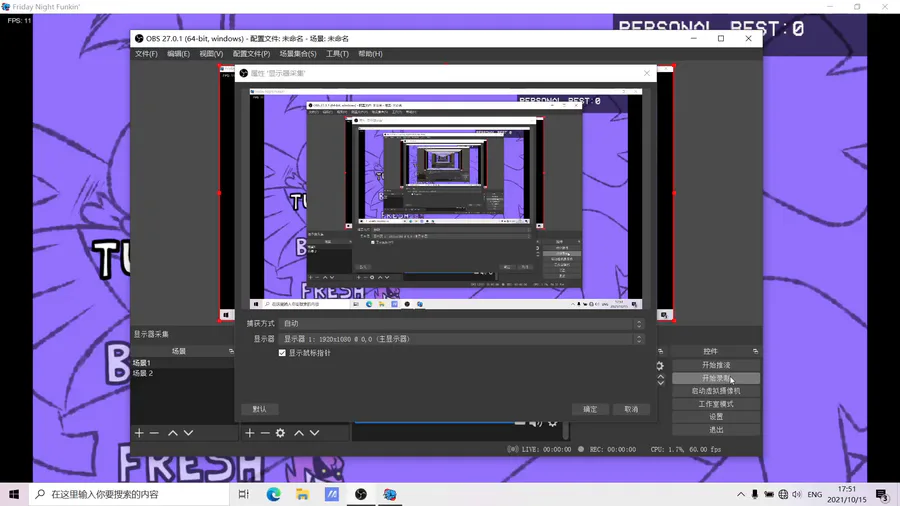The height and width of the screenshot is (506, 900).
Task: Pop out the 场景 dock panel
Action: 231,351
